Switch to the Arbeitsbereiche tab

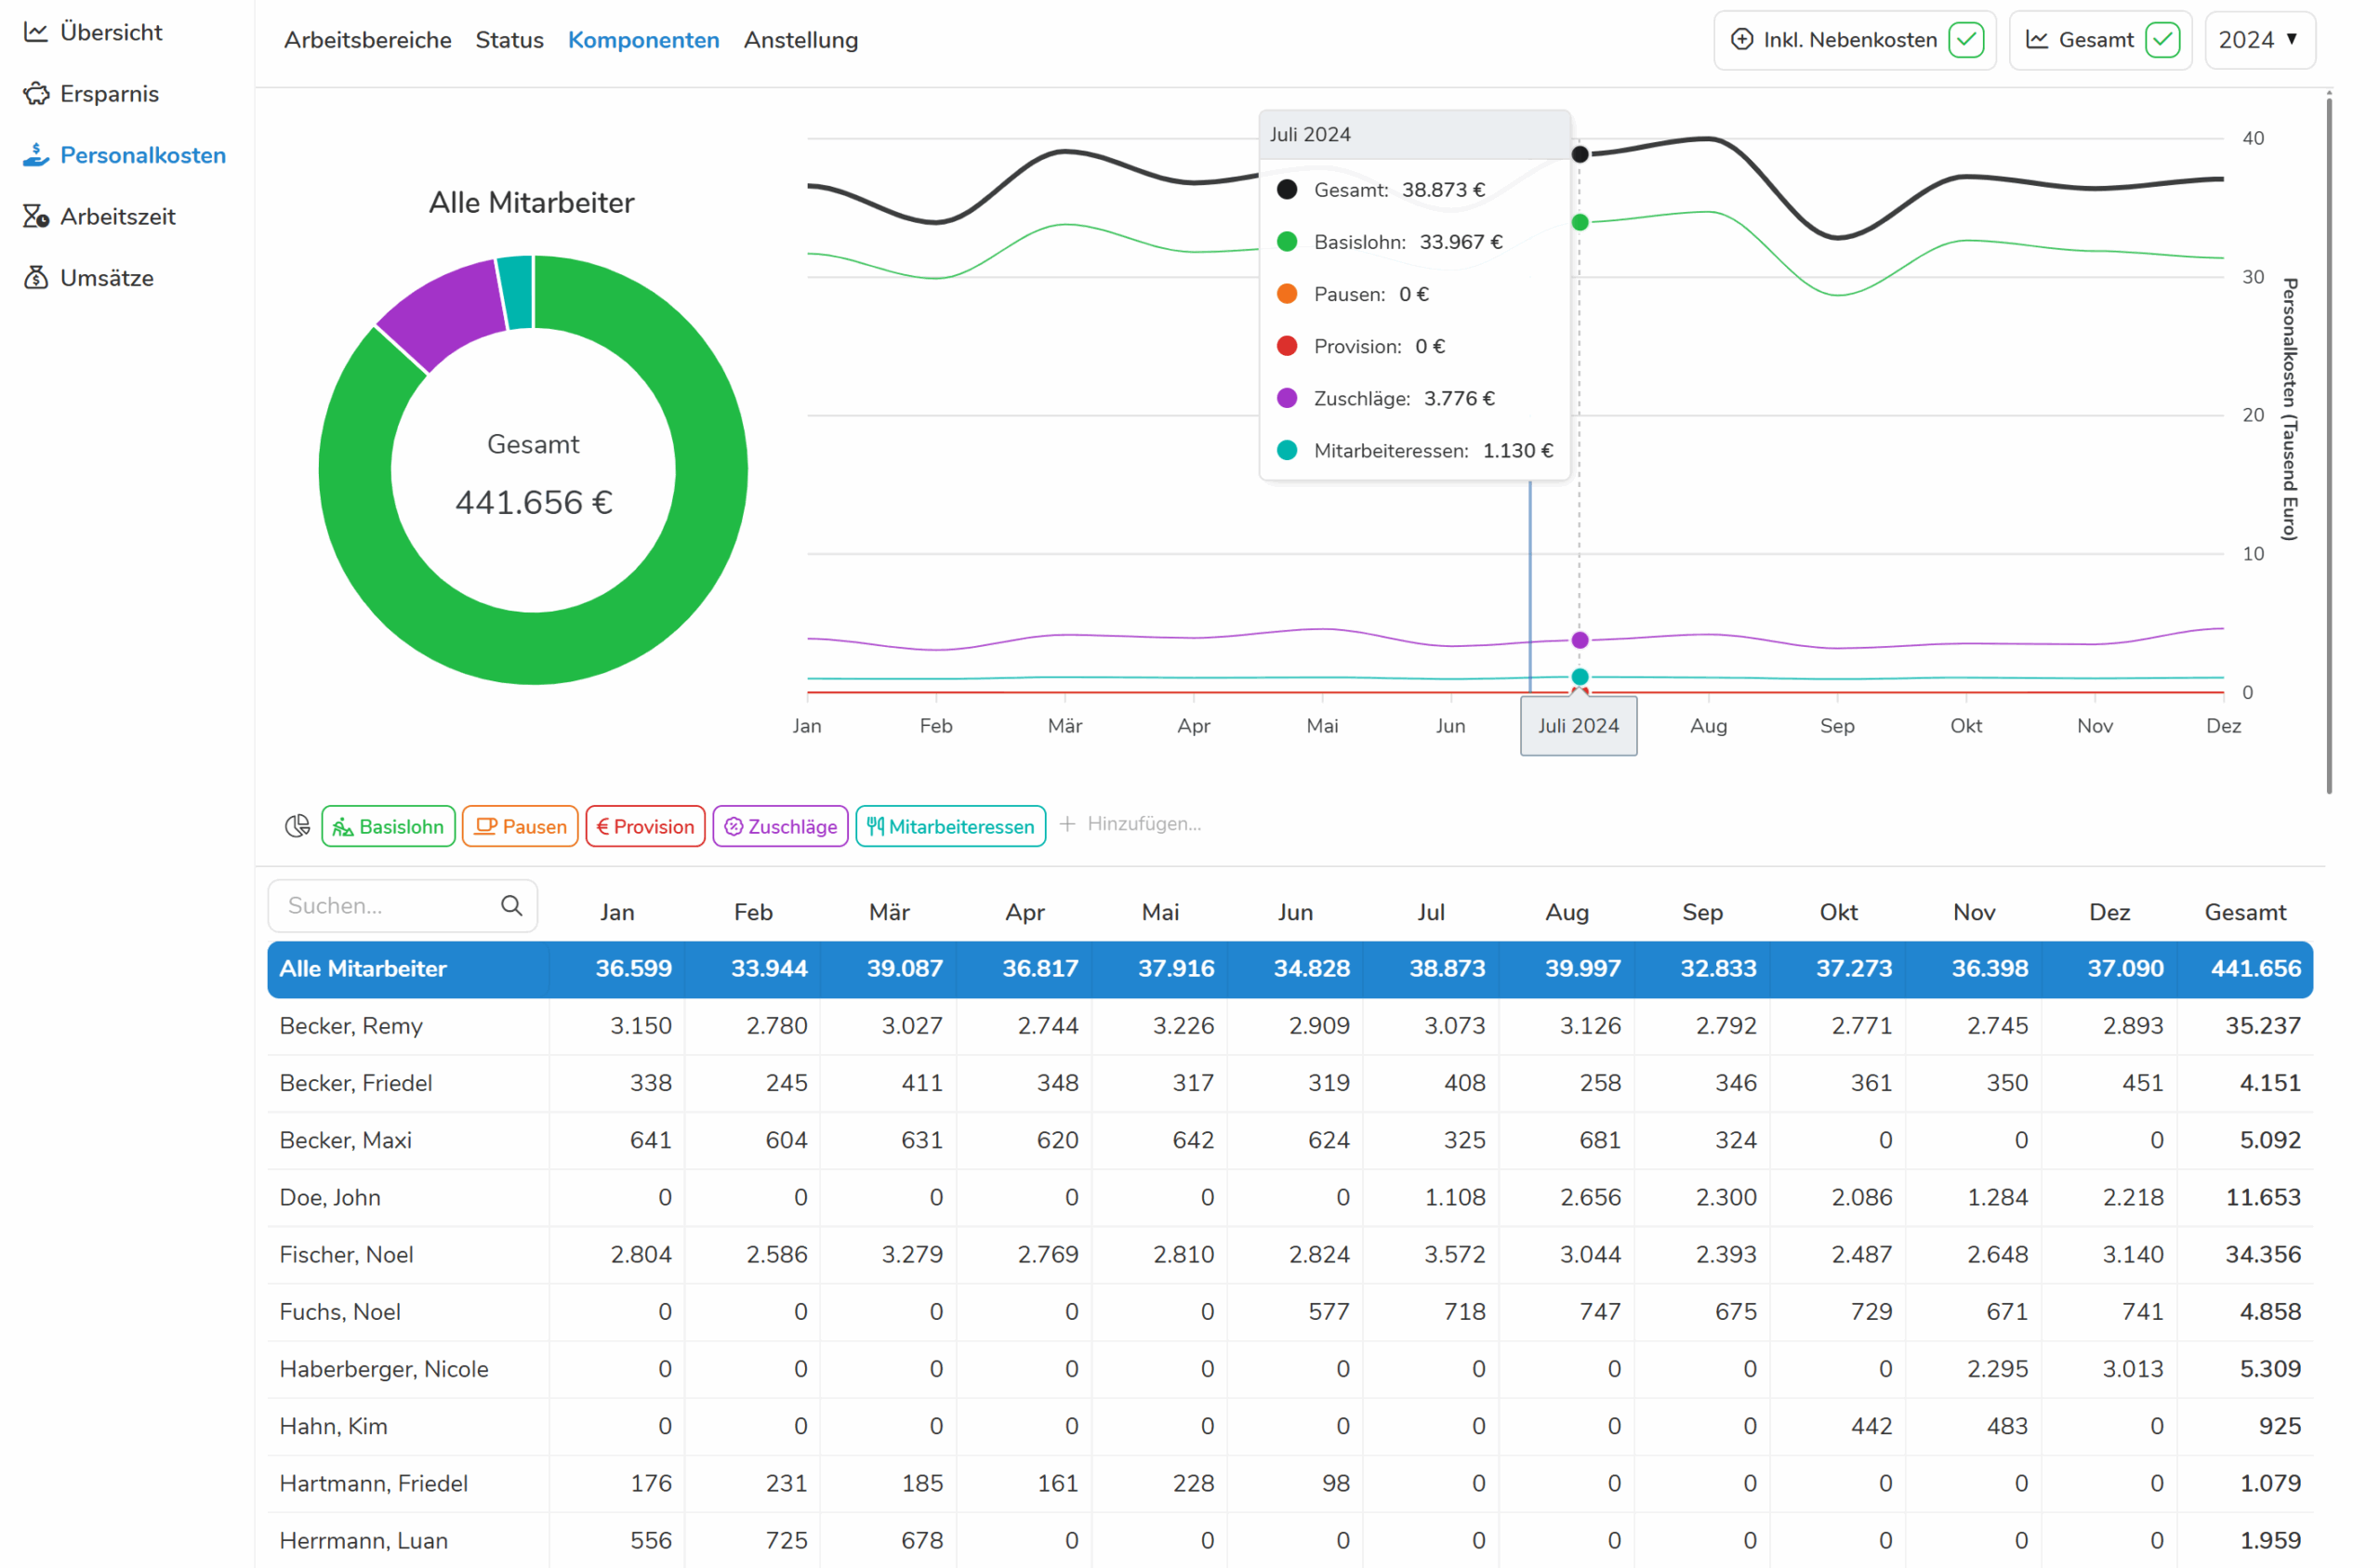(368, 40)
